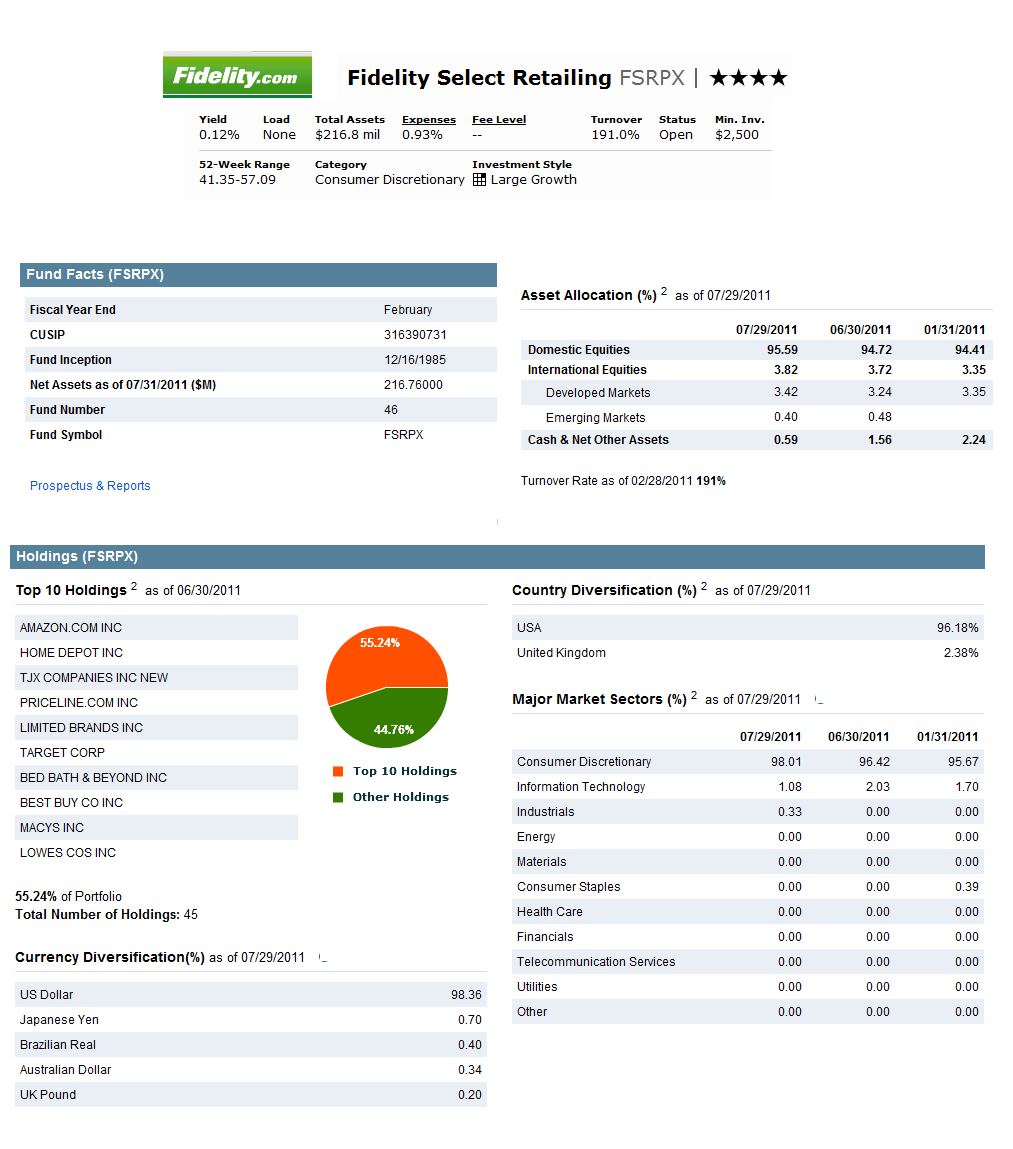
Task: Click the Min. Inv. $2,500 value
Action: click(737, 135)
